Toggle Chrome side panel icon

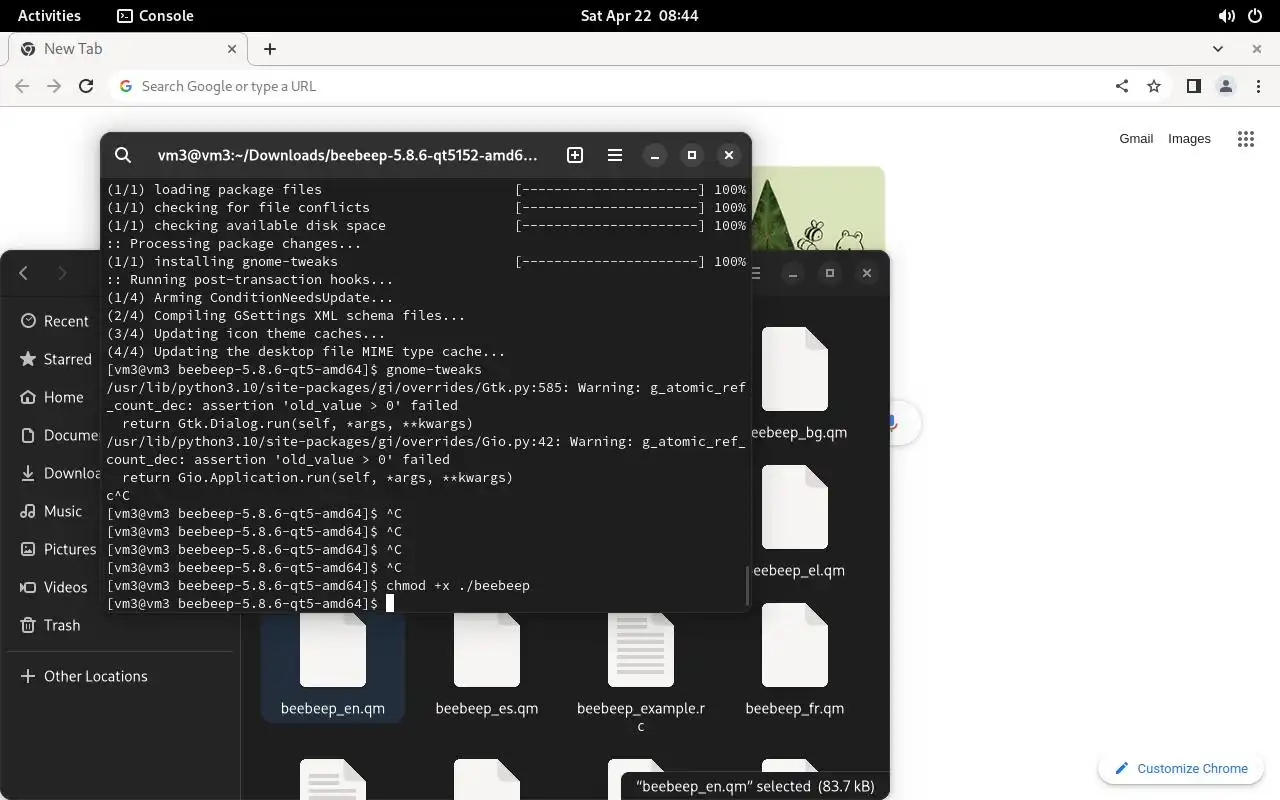[x=1193, y=86]
